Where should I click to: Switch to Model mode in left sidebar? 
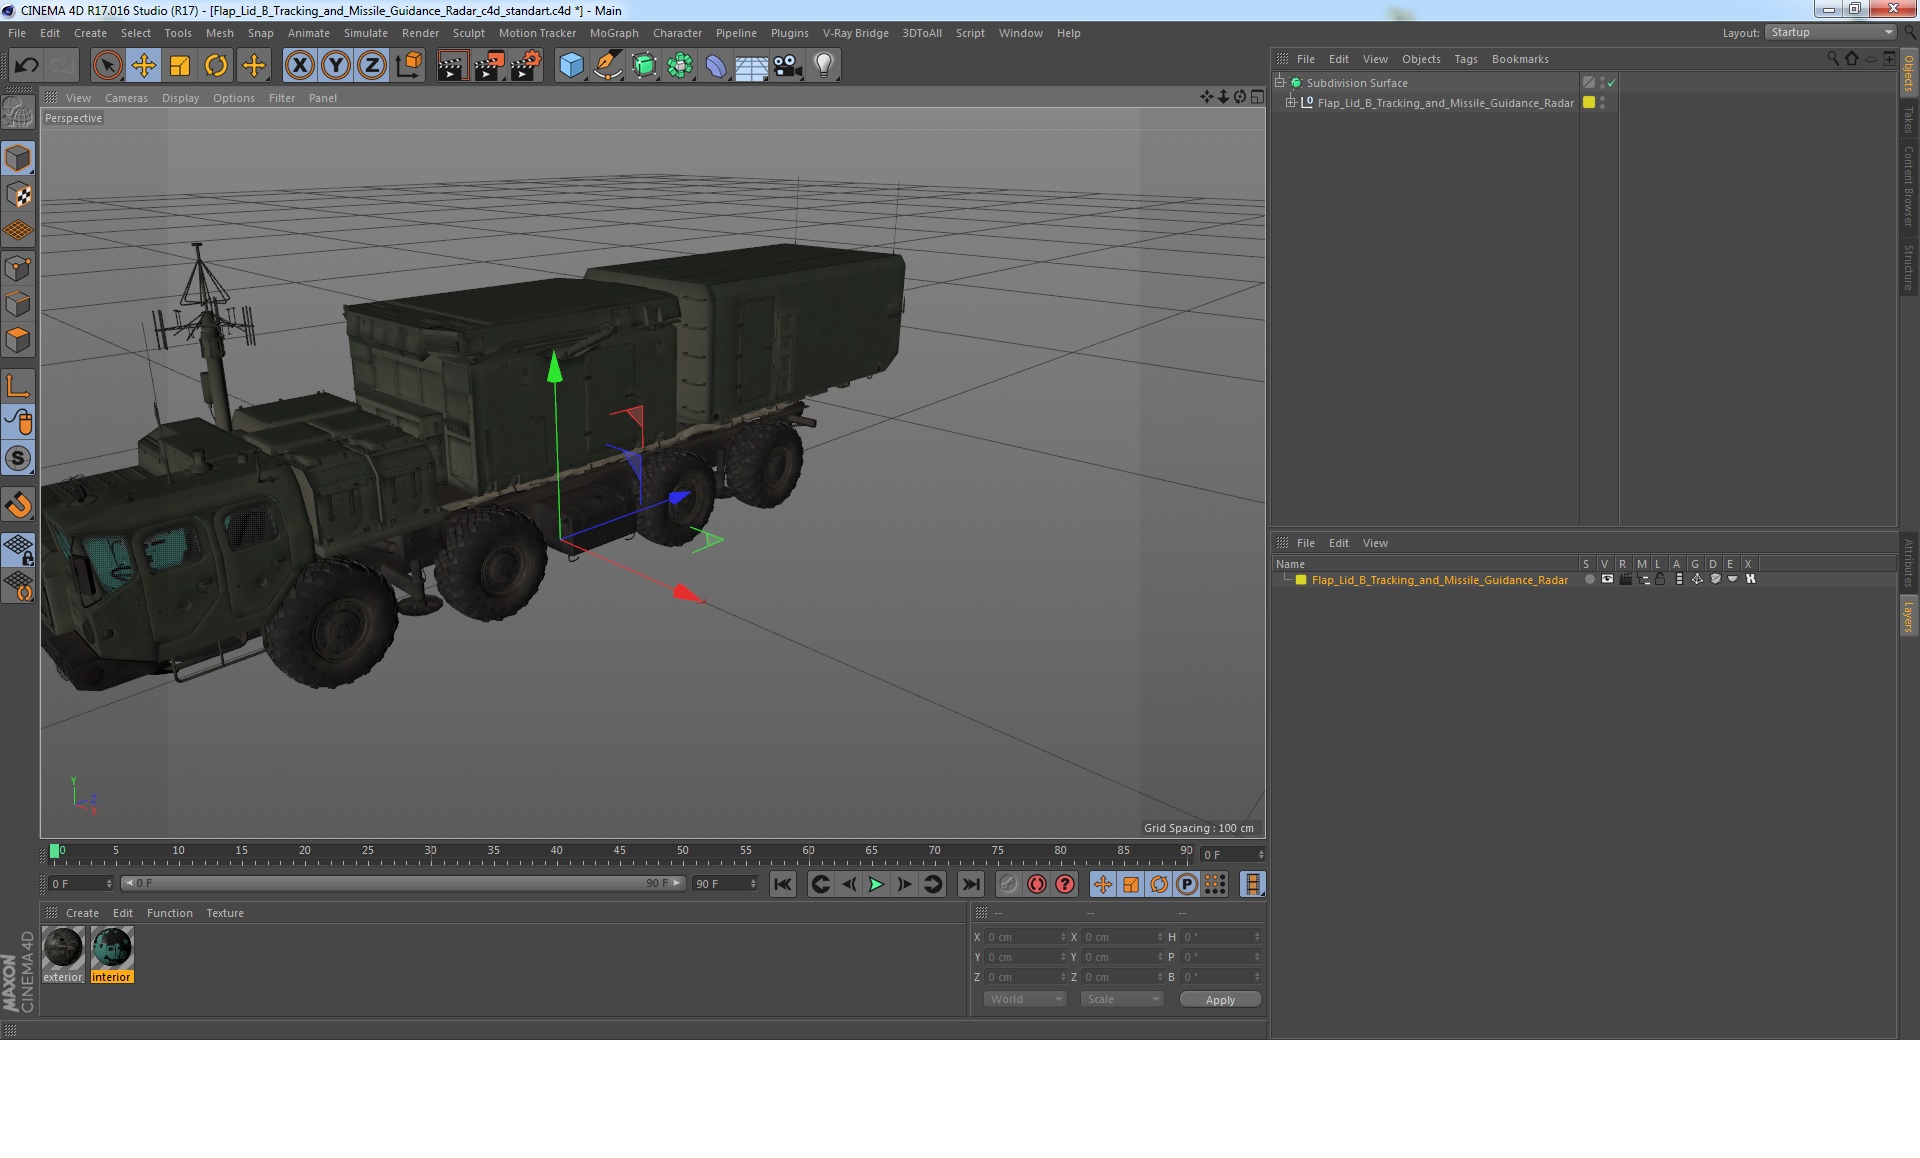18,158
